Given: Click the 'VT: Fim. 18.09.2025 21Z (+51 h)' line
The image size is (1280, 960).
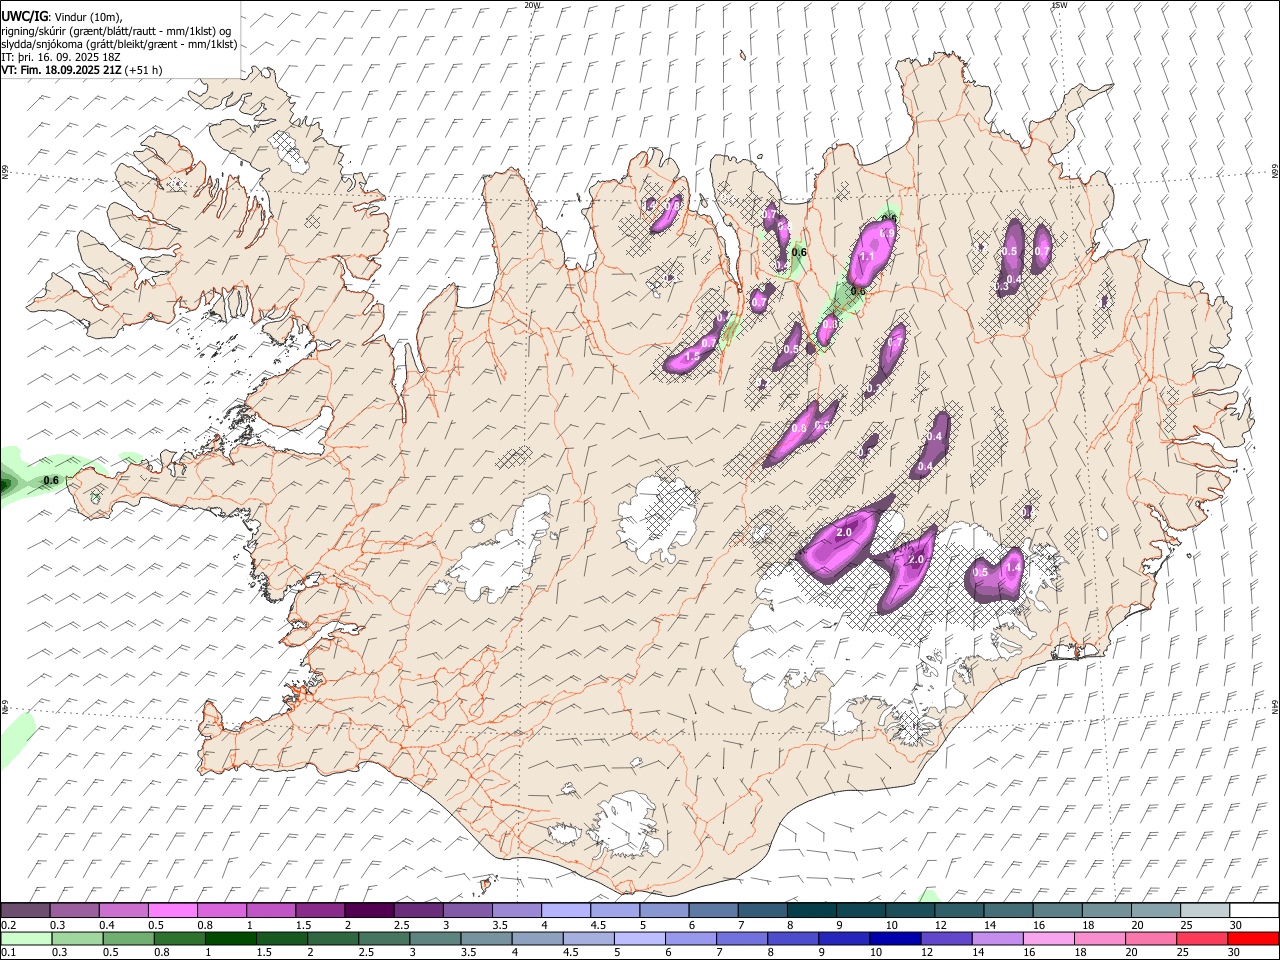Looking at the screenshot, I should 82,70.
